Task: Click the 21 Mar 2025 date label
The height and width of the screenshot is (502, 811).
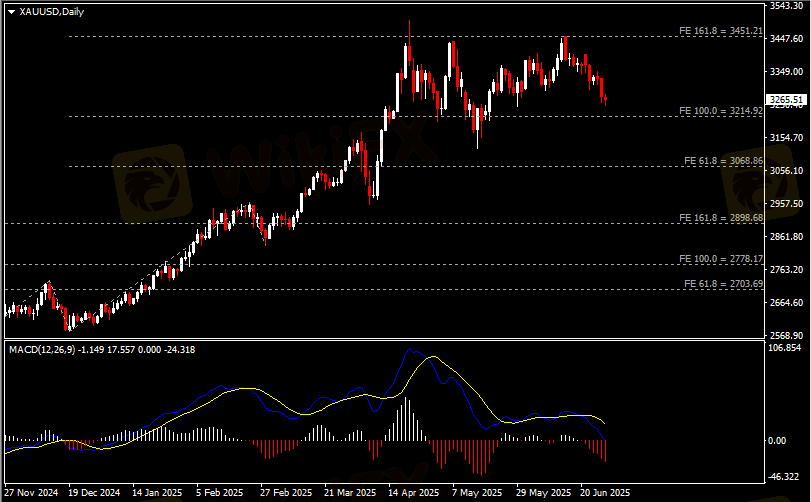Action: [x=350, y=493]
